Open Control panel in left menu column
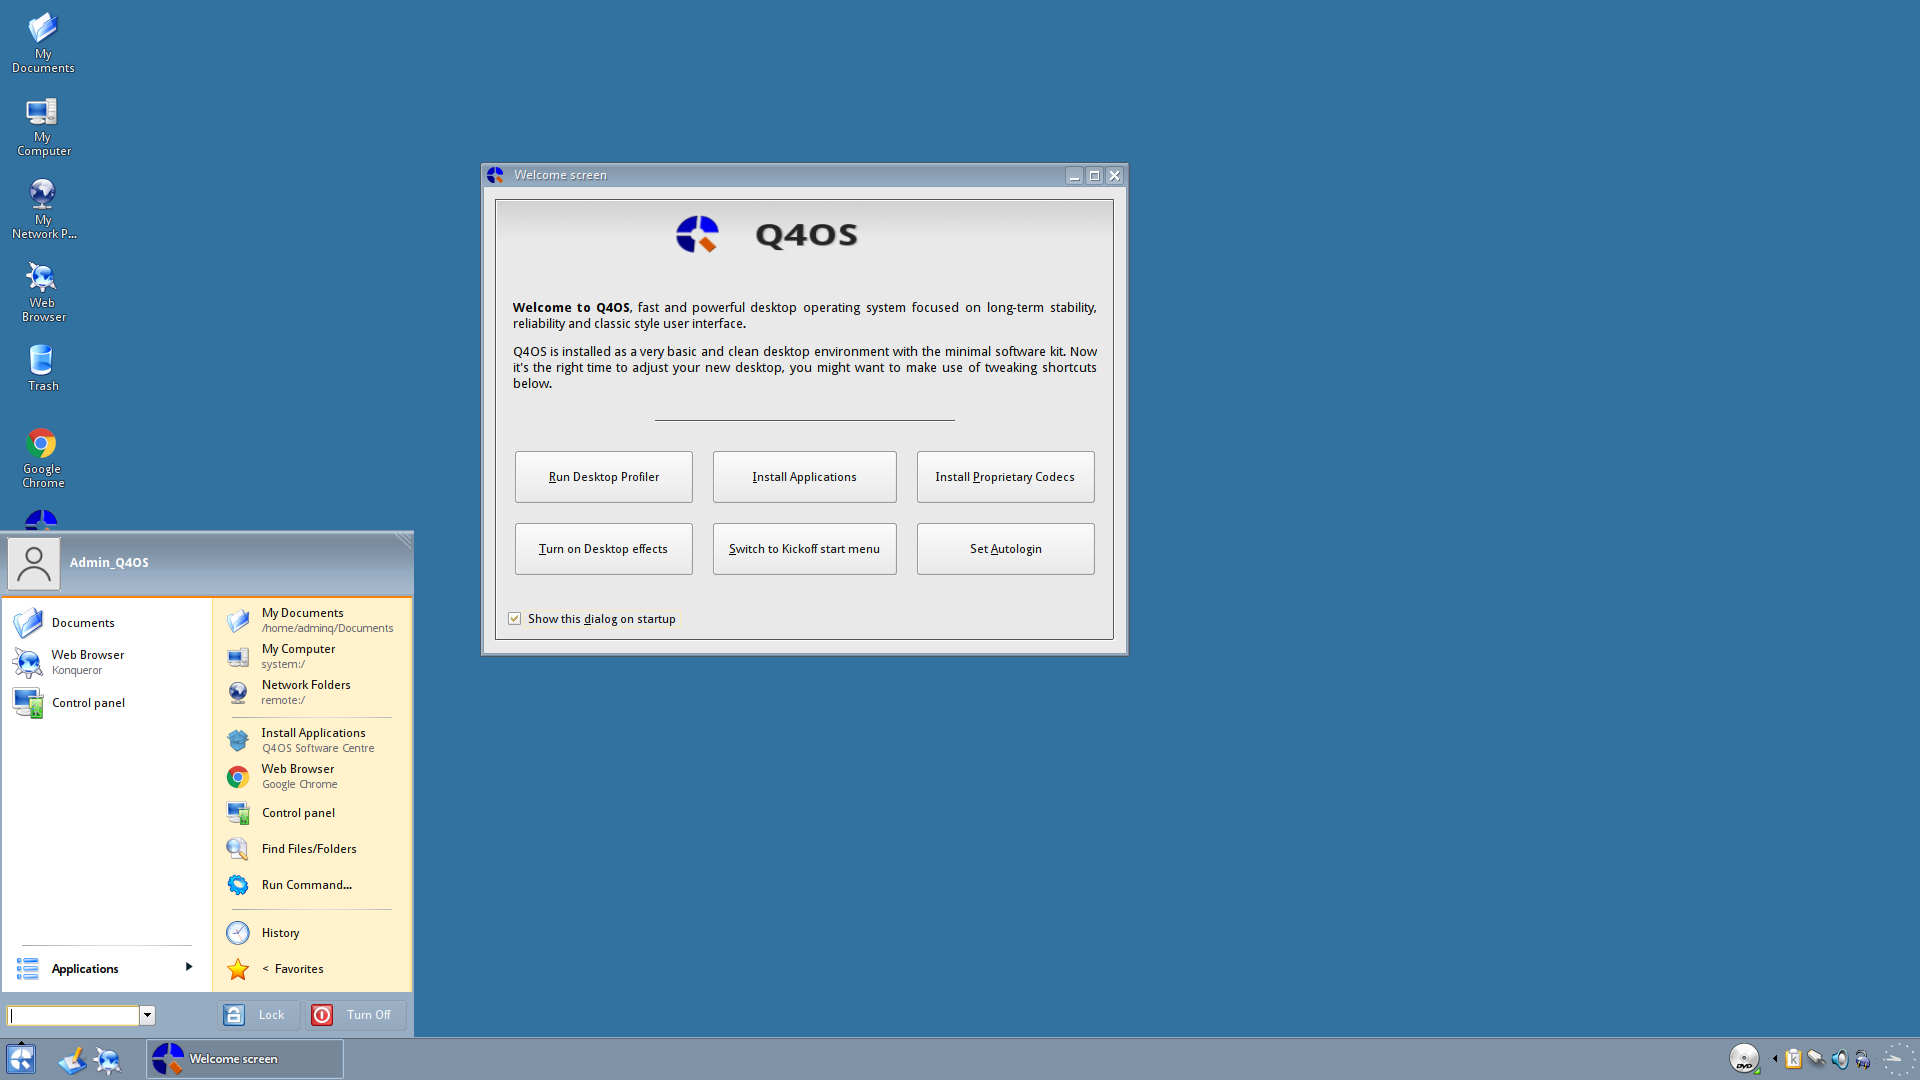The height and width of the screenshot is (1080, 1920). coord(105,702)
